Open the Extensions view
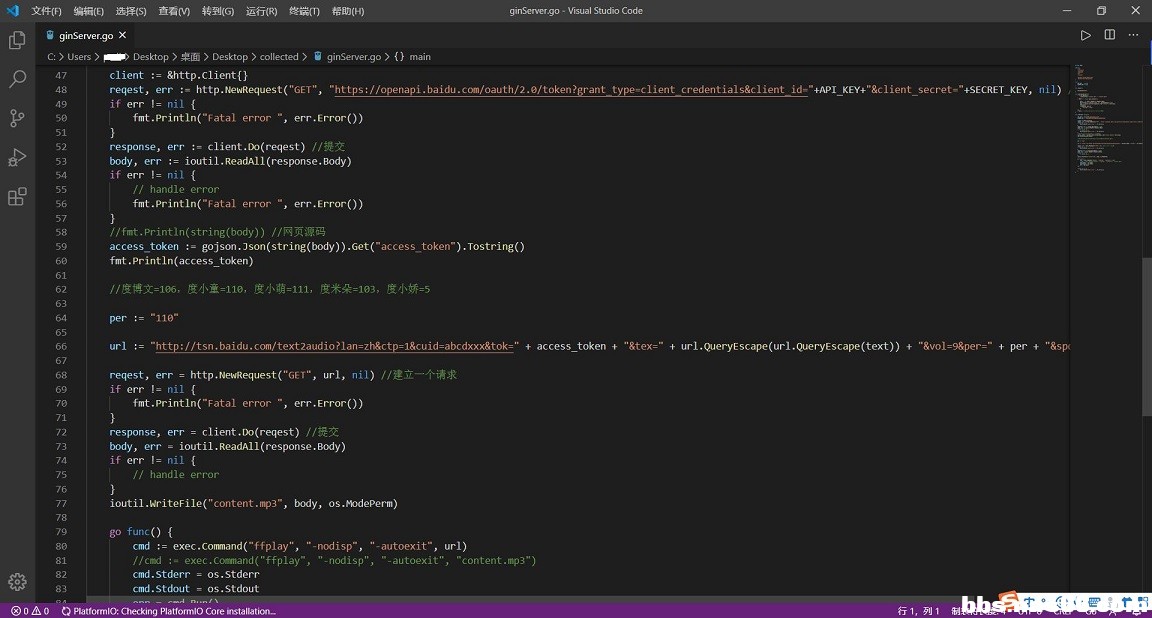 [x=17, y=197]
